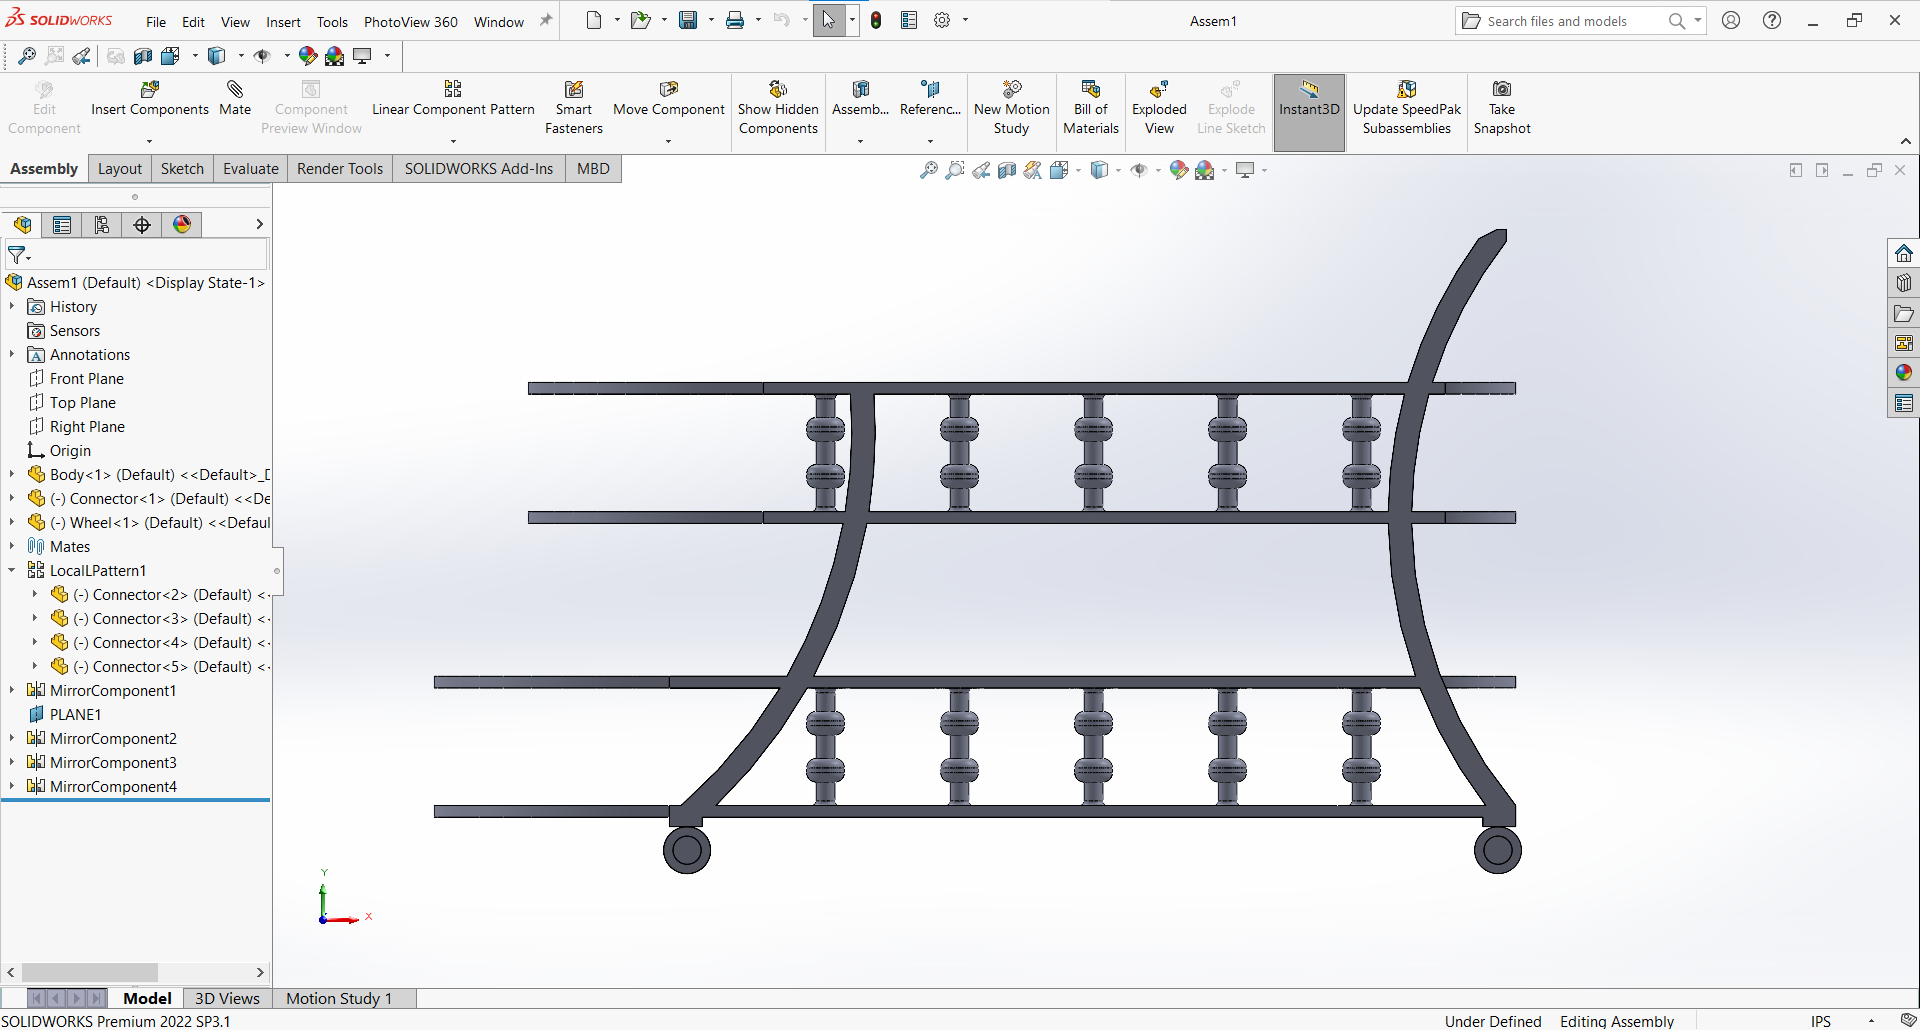Click the feature tree filter field

[136, 255]
